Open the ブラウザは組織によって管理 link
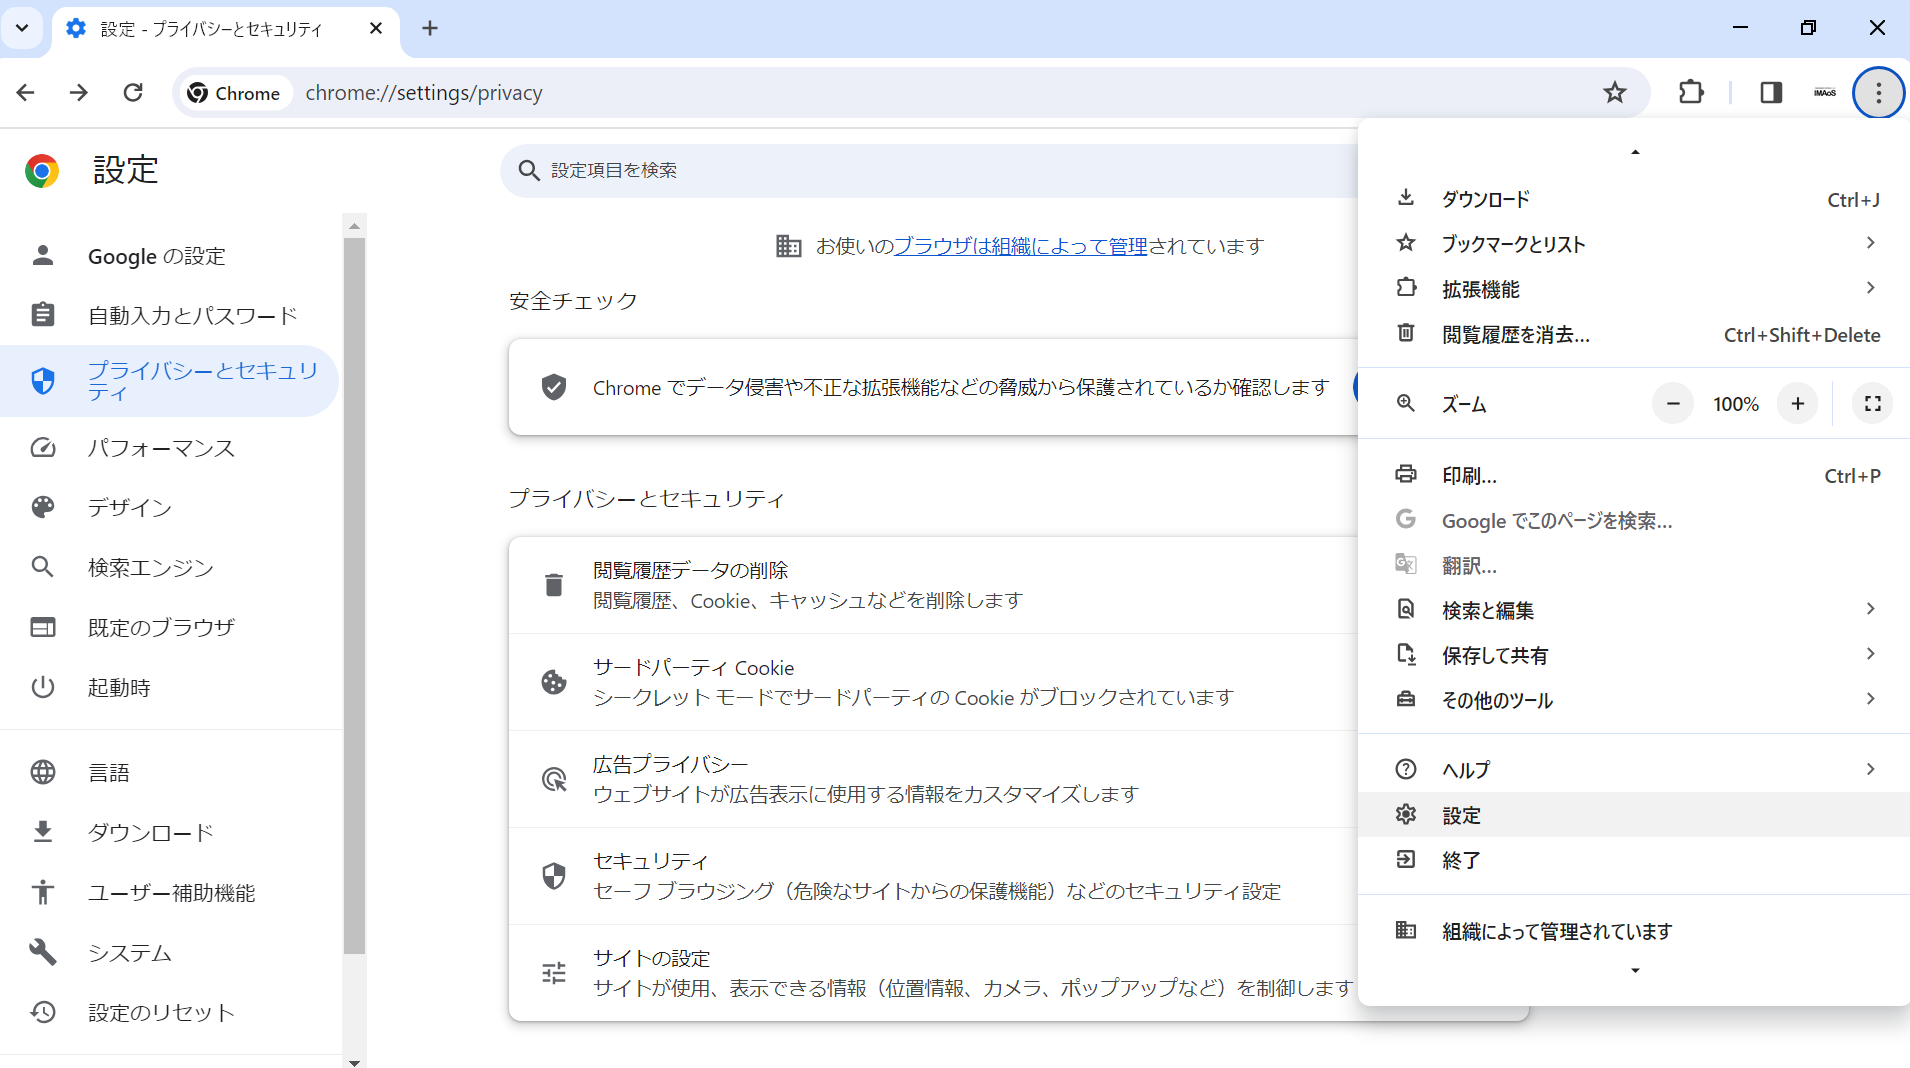The width and height of the screenshot is (1910, 1068). [x=1023, y=246]
